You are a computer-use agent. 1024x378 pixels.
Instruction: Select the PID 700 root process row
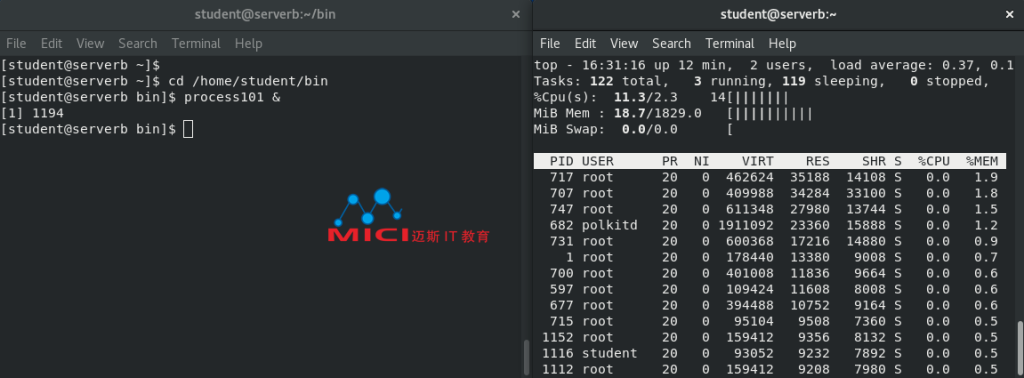[770, 273]
